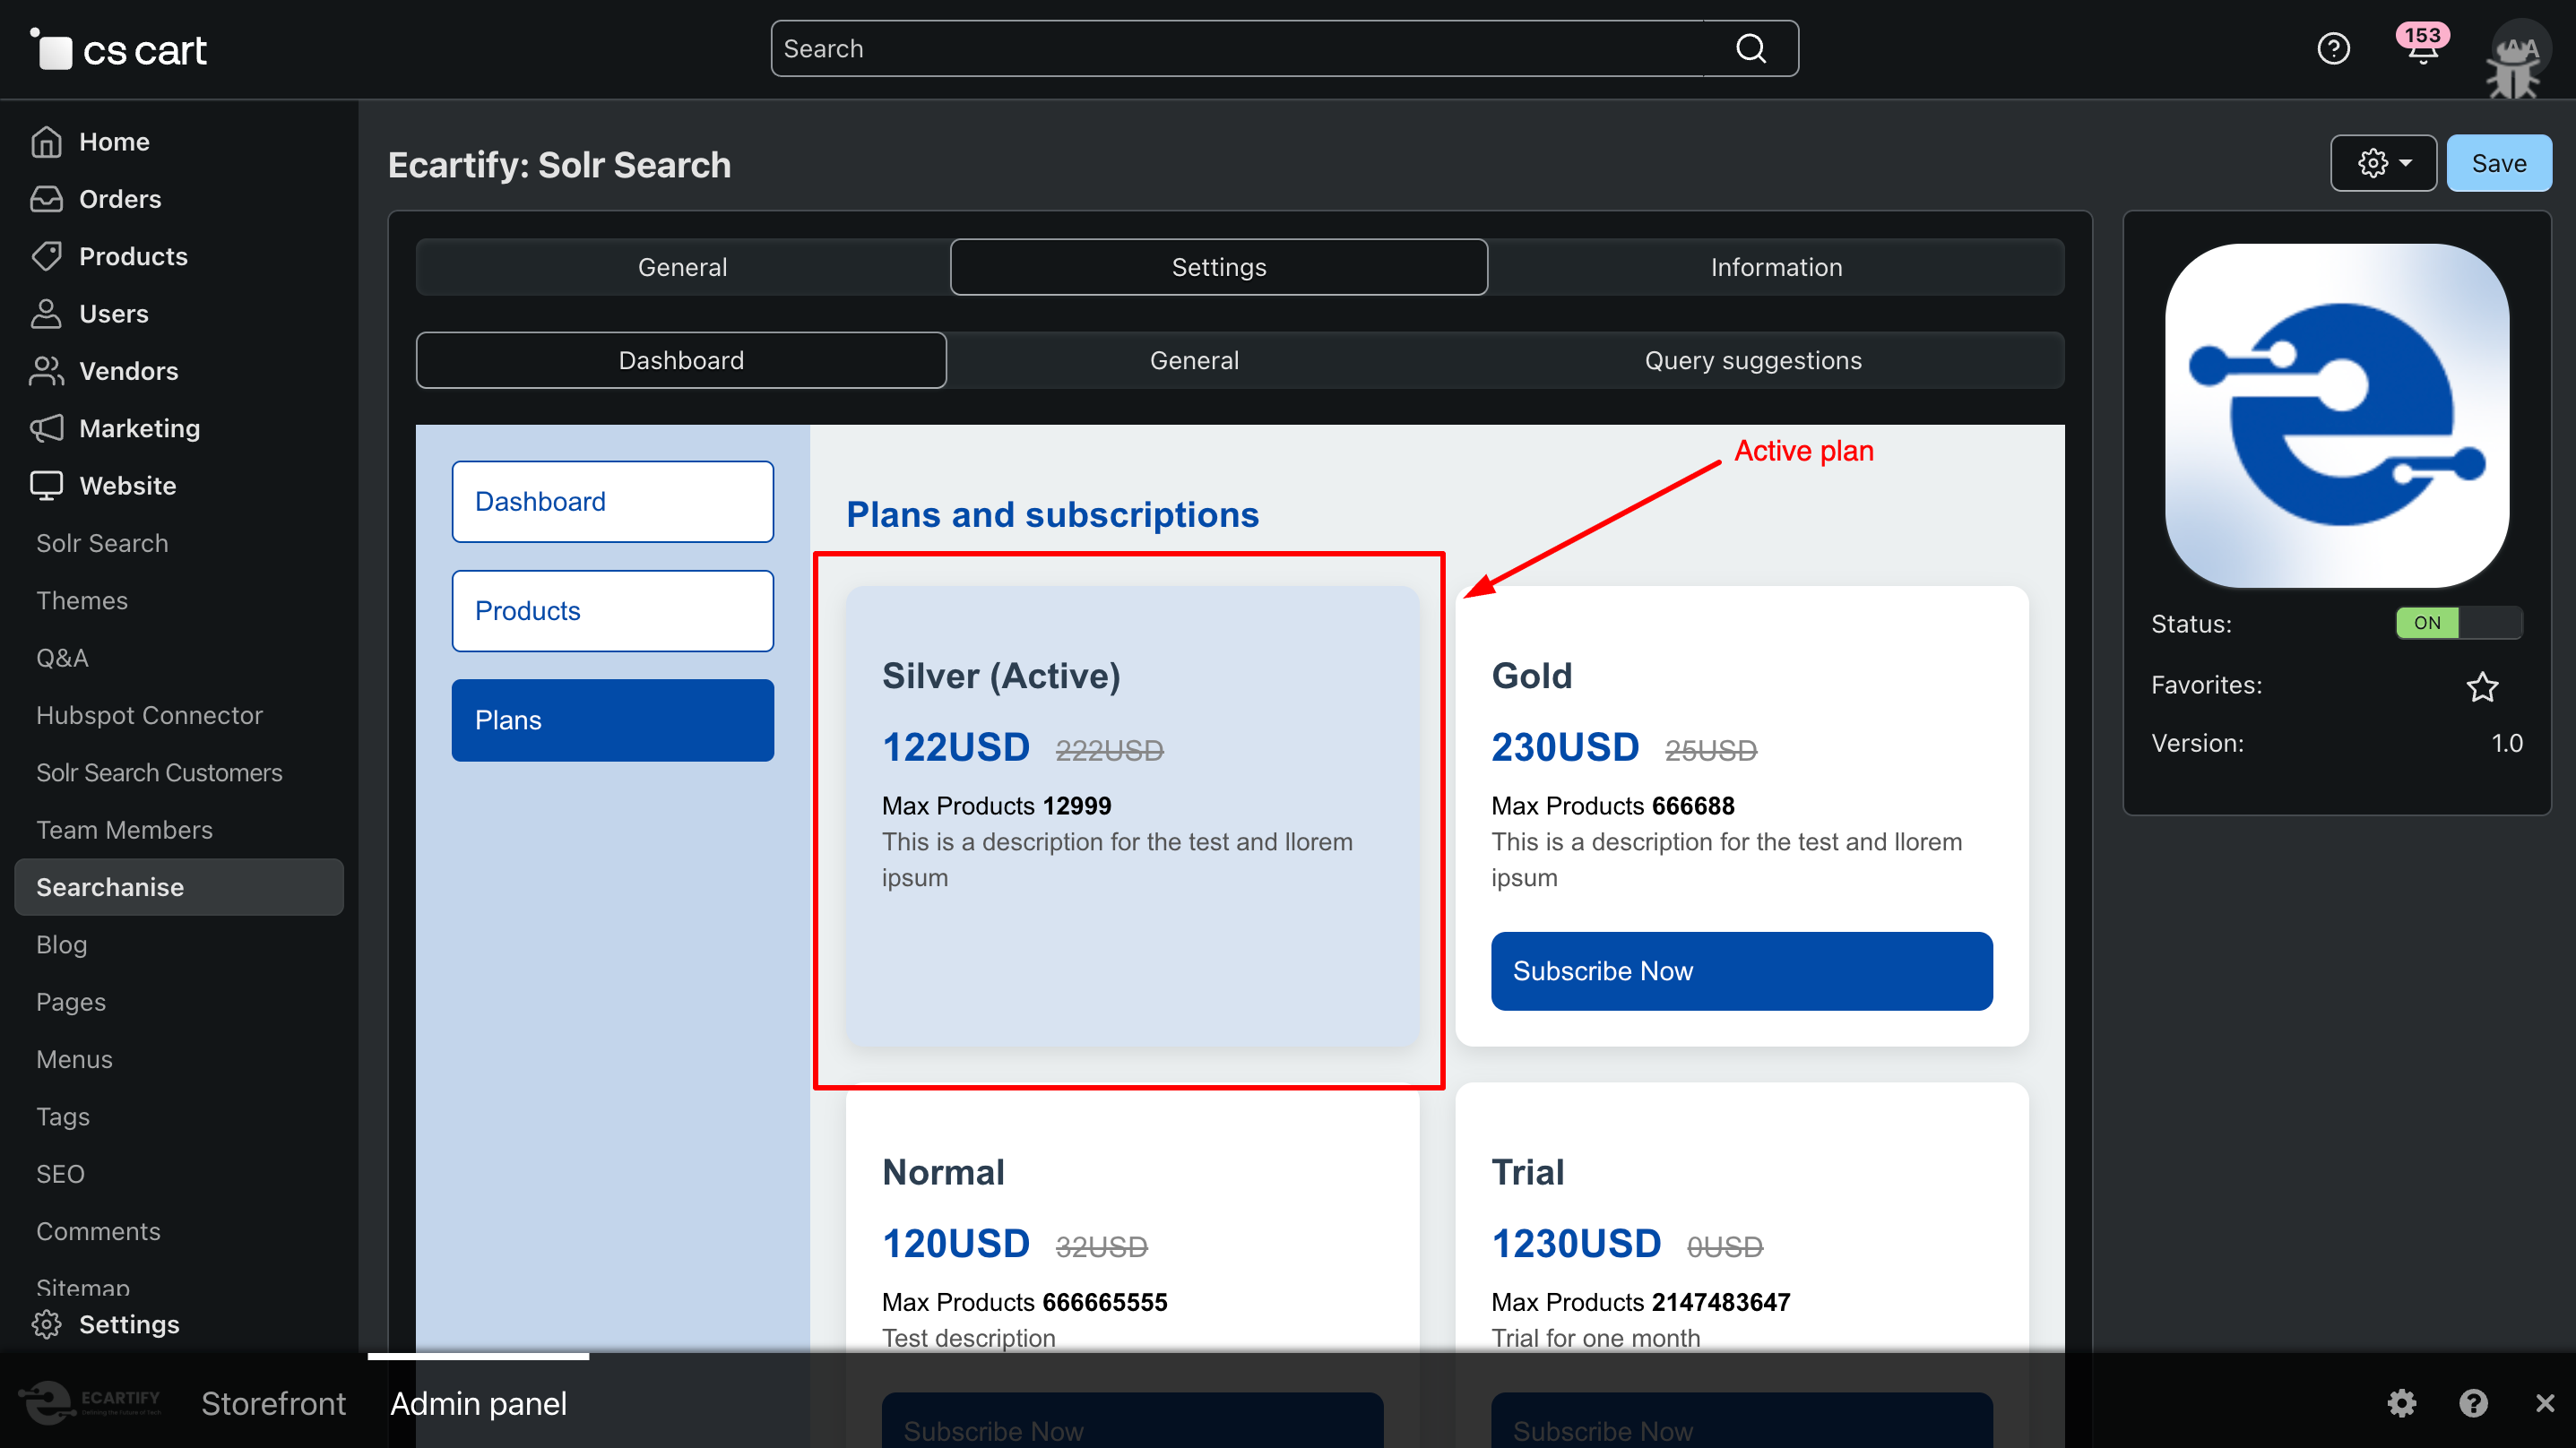Image resolution: width=2576 pixels, height=1448 pixels.
Task: Toggle the Favorites star for this add-on
Action: click(2483, 686)
